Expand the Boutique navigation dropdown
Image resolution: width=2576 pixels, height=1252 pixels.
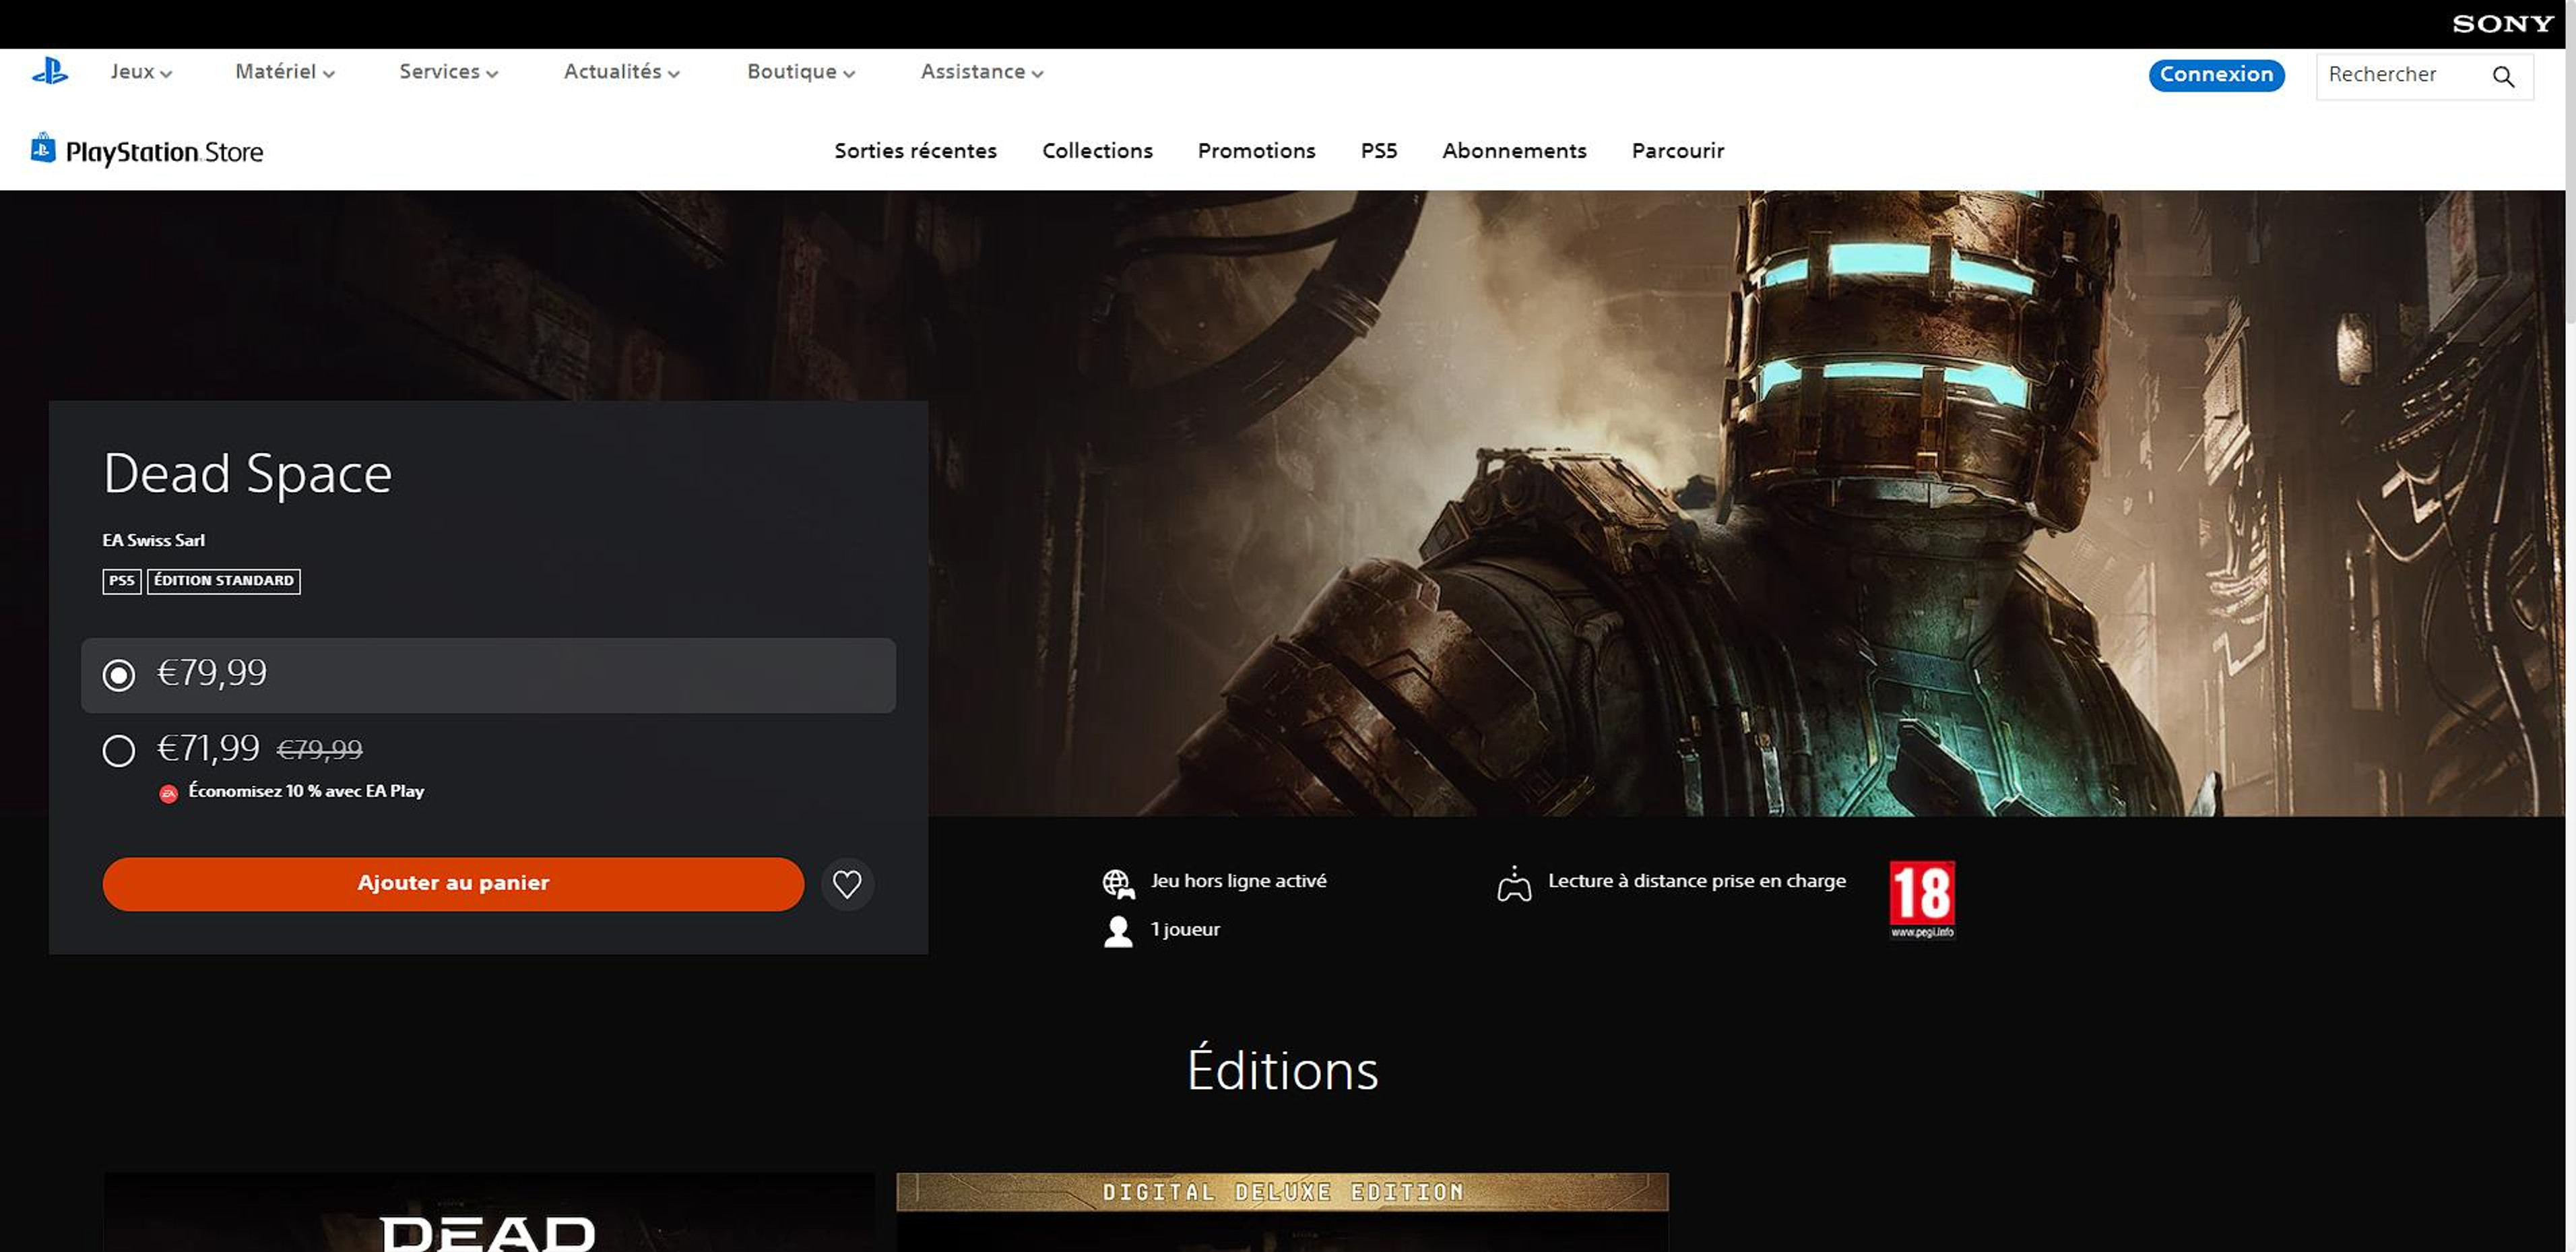[800, 72]
